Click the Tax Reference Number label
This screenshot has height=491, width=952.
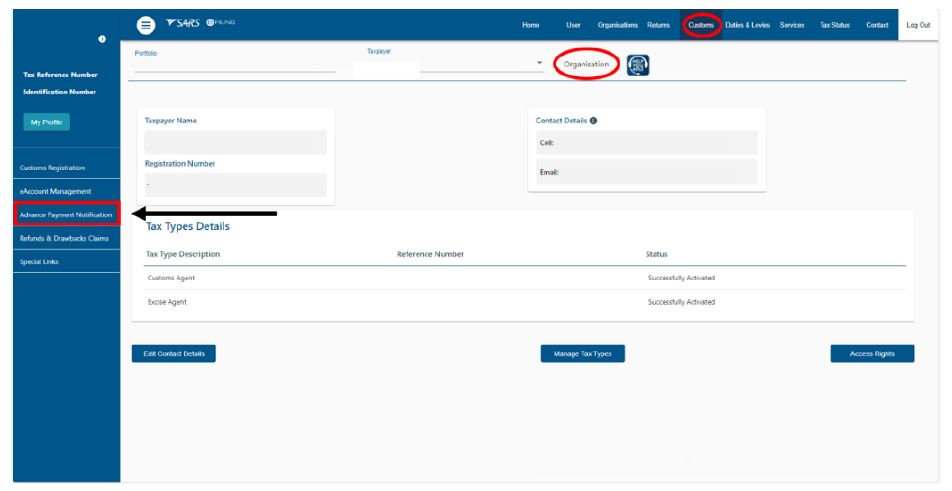pos(60,75)
